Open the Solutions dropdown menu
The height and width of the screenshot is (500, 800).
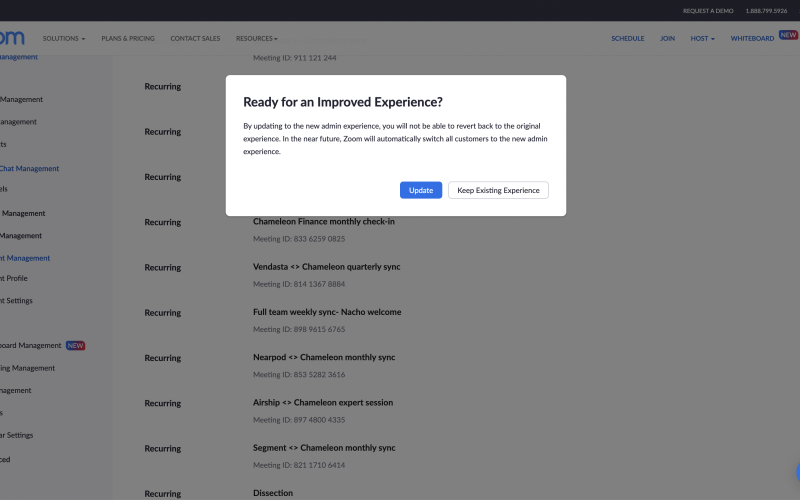(x=63, y=38)
